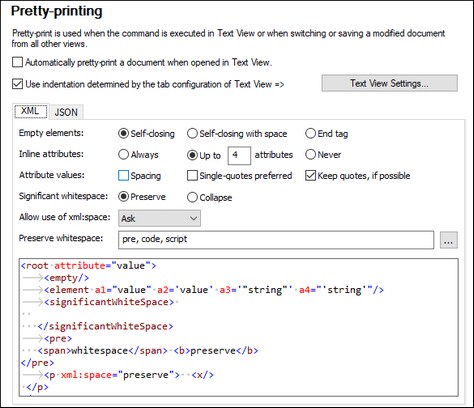Click the Attribute values label
The width and height of the screenshot is (474, 408).
pos(52,175)
